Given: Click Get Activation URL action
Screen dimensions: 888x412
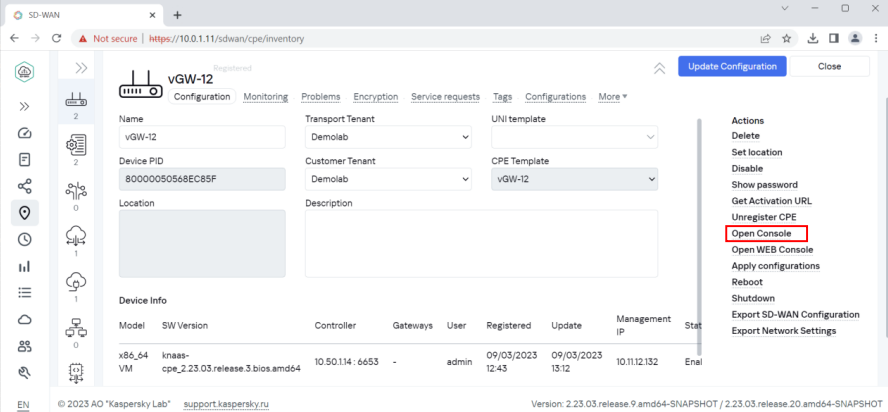Looking at the screenshot, I should click(x=771, y=201).
